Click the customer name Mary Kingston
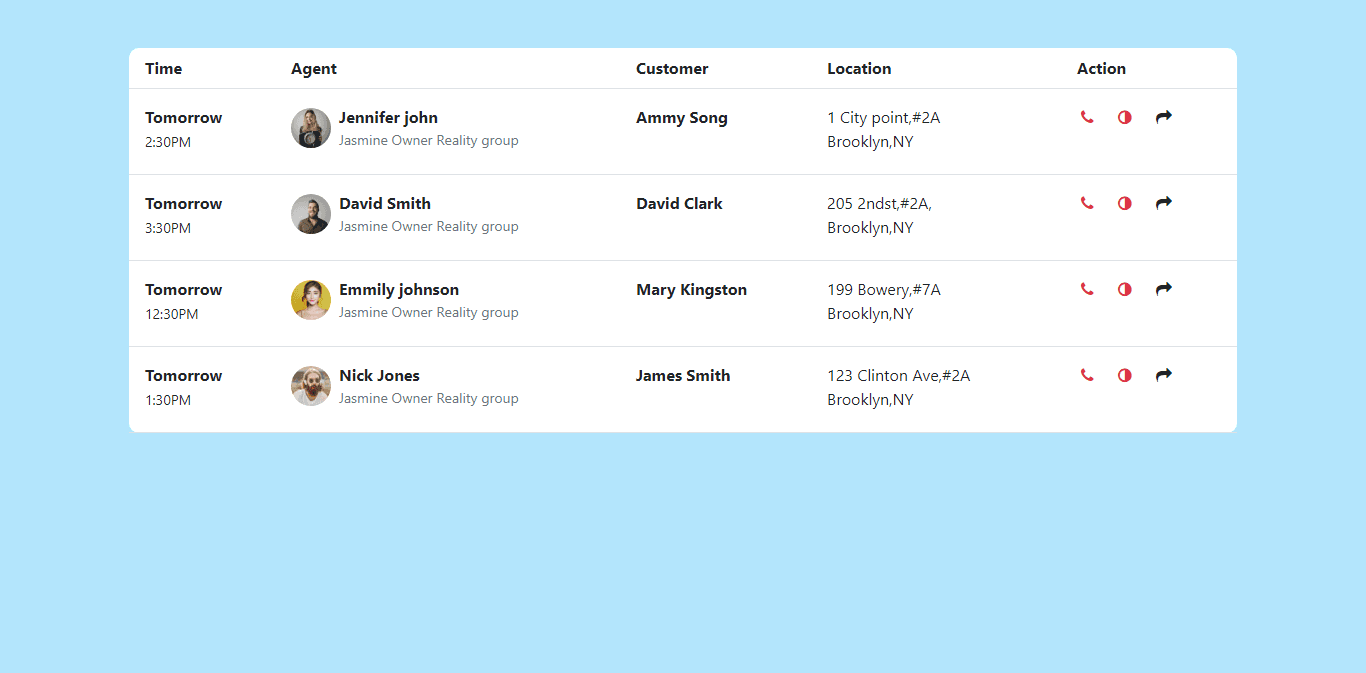Screen dimensions: 1366x673 [691, 289]
